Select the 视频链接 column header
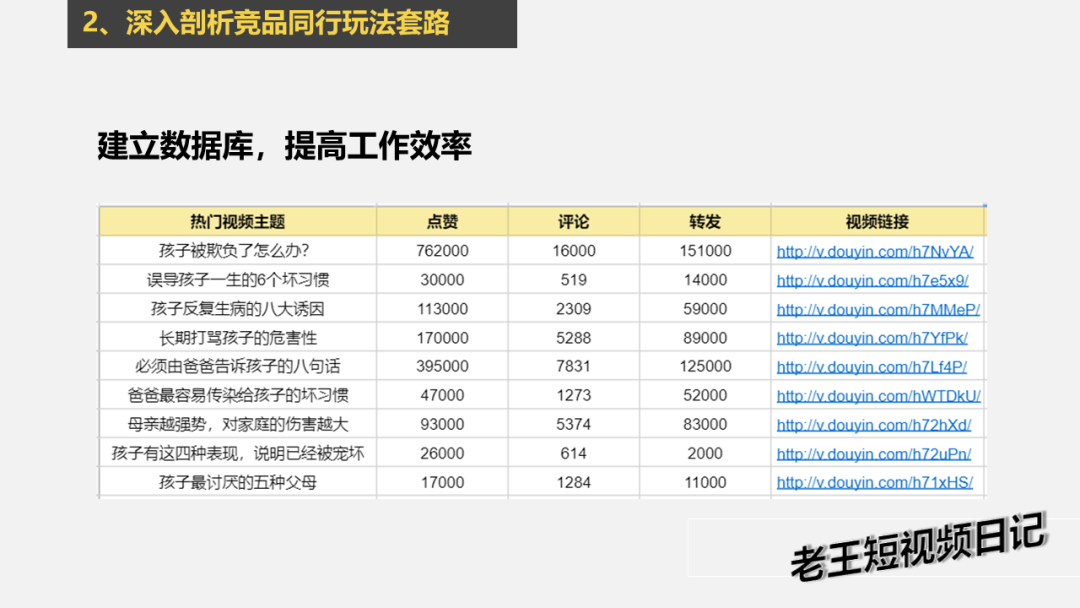Image resolution: width=1080 pixels, height=608 pixels. click(x=877, y=222)
